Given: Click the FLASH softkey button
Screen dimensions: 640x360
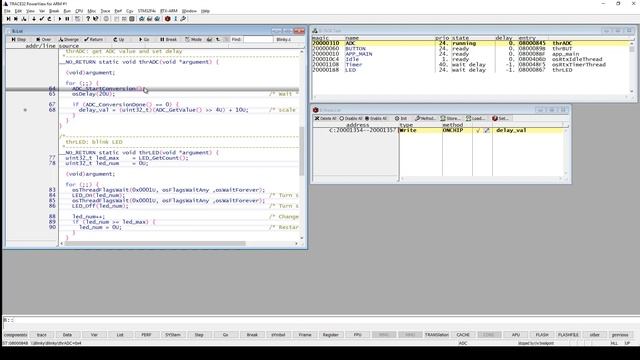Looking at the screenshot, I should pyautogui.click(x=542, y=335).
